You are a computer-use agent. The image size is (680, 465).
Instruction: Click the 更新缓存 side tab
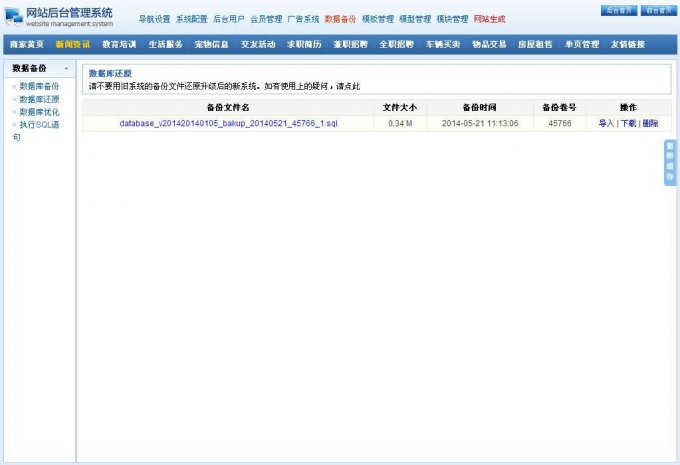coord(670,163)
